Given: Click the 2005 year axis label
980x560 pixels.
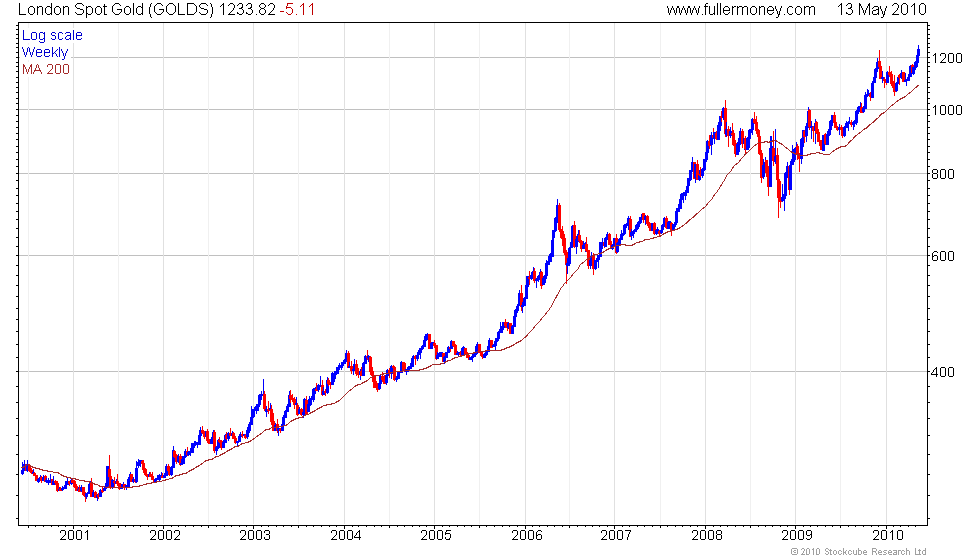Looking at the screenshot, I should pyautogui.click(x=436, y=535).
